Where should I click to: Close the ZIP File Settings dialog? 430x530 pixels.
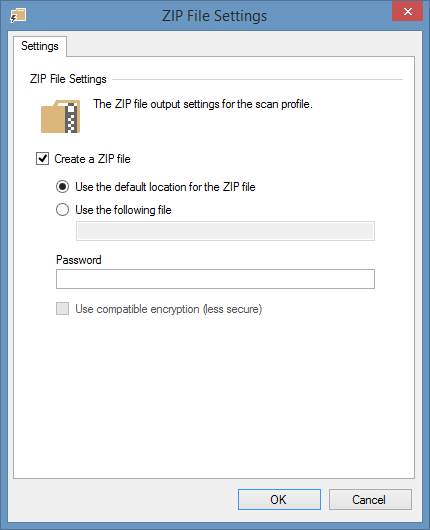[407, 11]
